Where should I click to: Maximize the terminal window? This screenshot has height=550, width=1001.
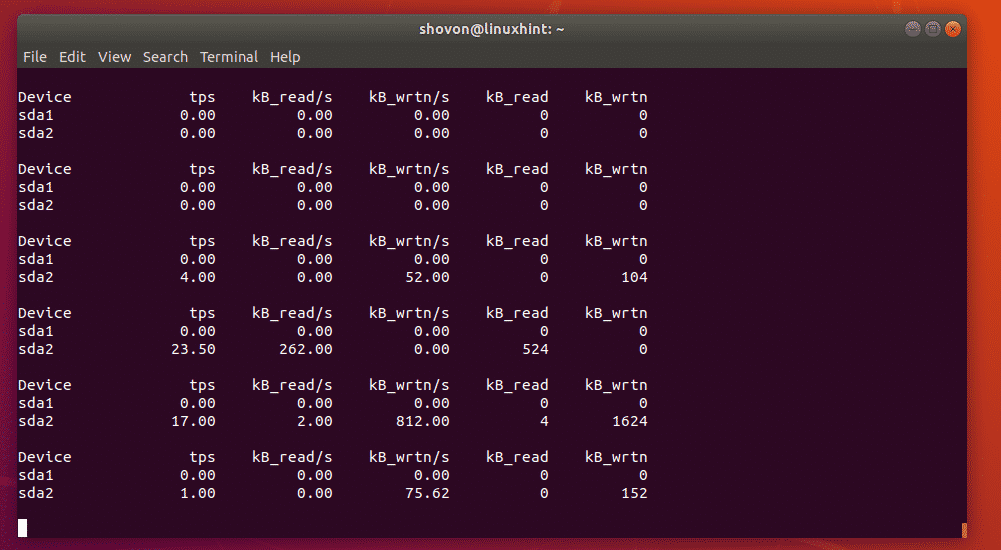pos(933,29)
